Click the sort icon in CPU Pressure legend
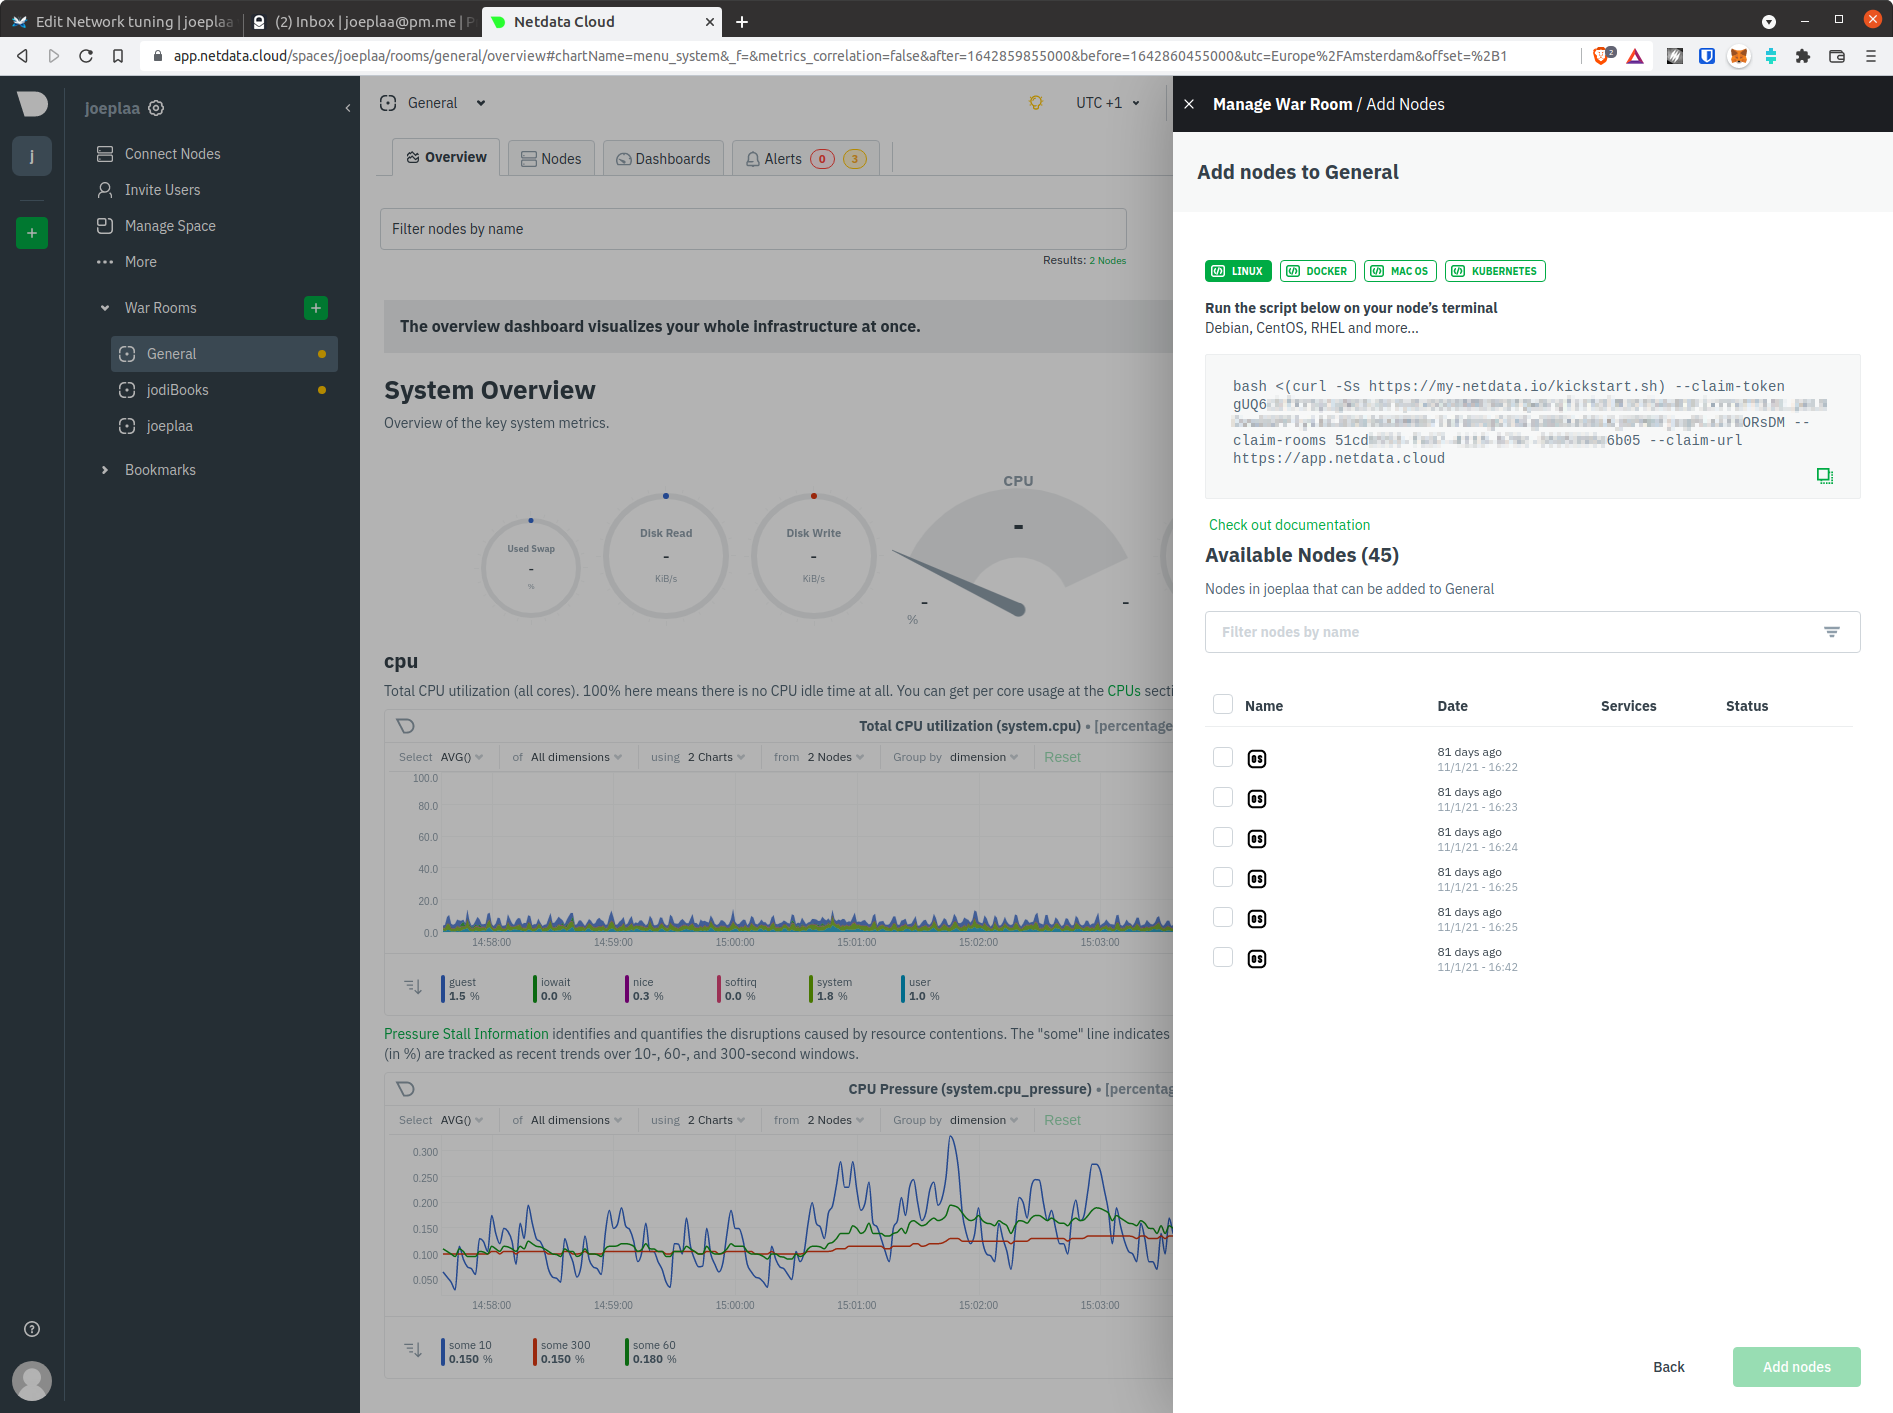 pos(413,1350)
